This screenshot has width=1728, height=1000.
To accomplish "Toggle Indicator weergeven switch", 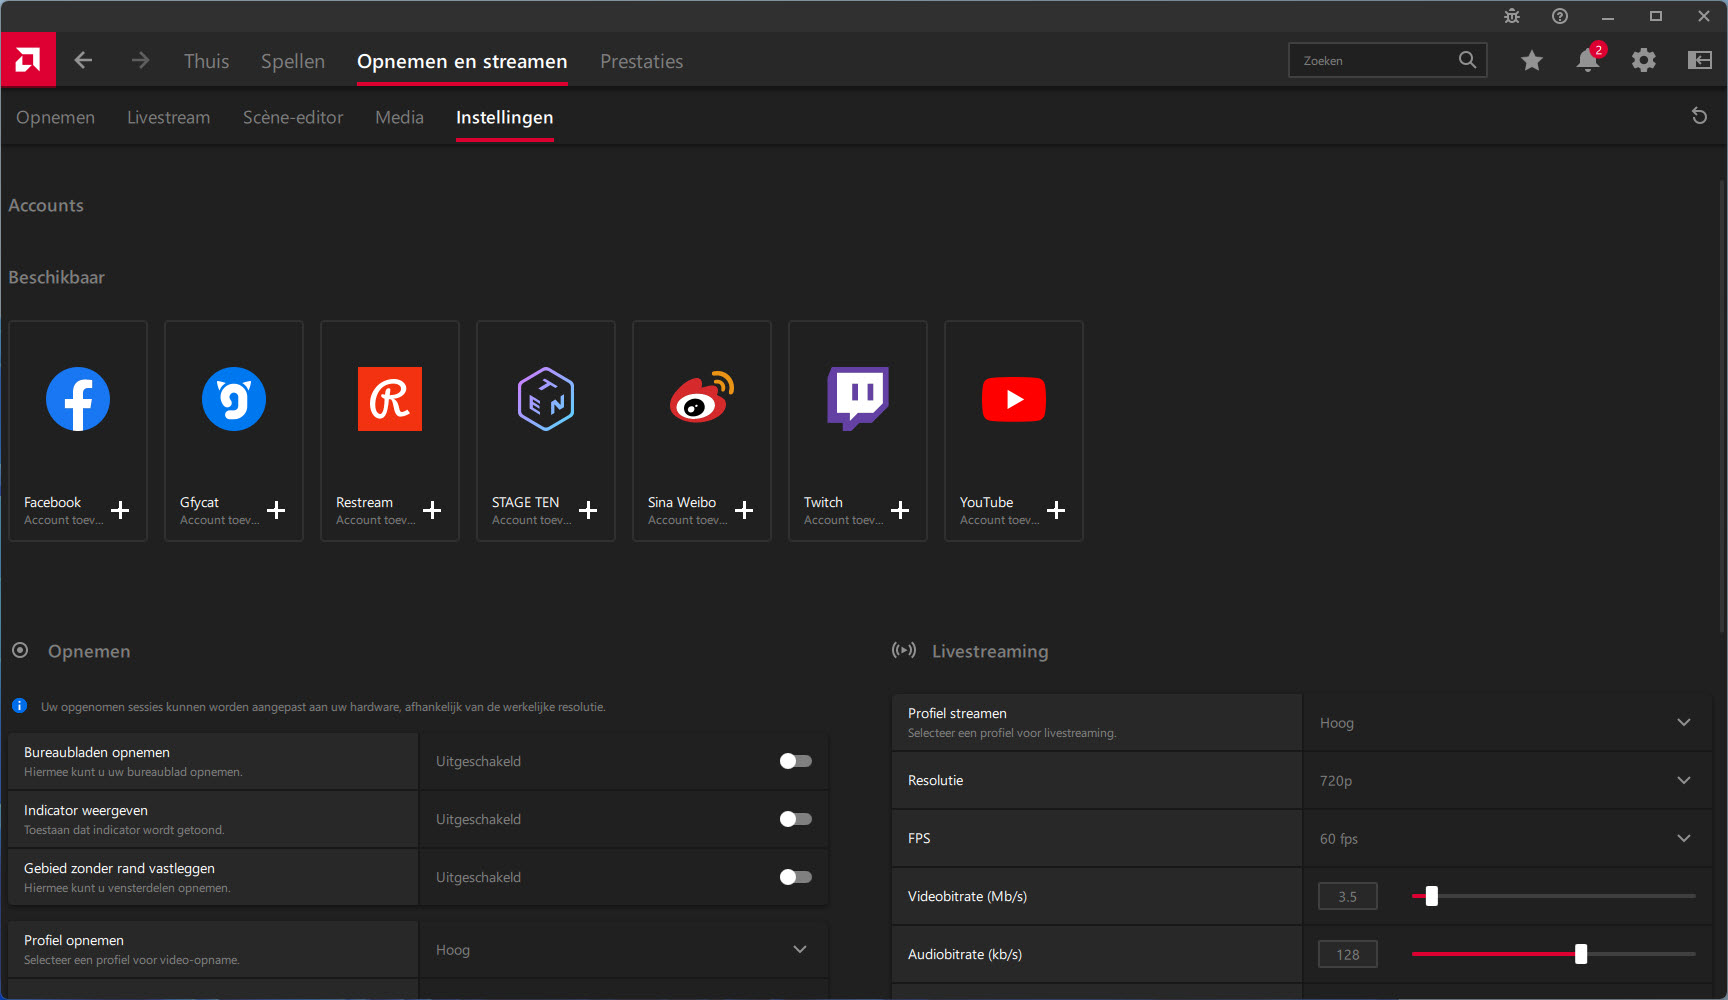I will pos(796,819).
